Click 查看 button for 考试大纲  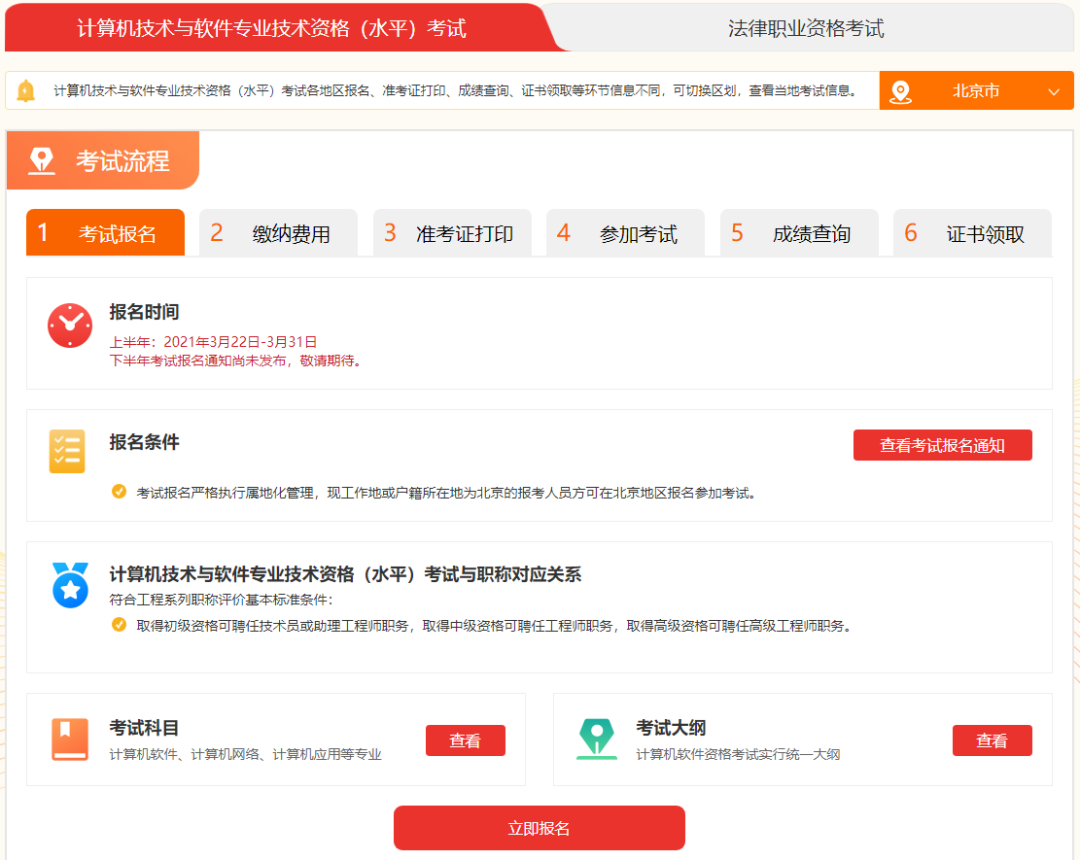coord(992,741)
